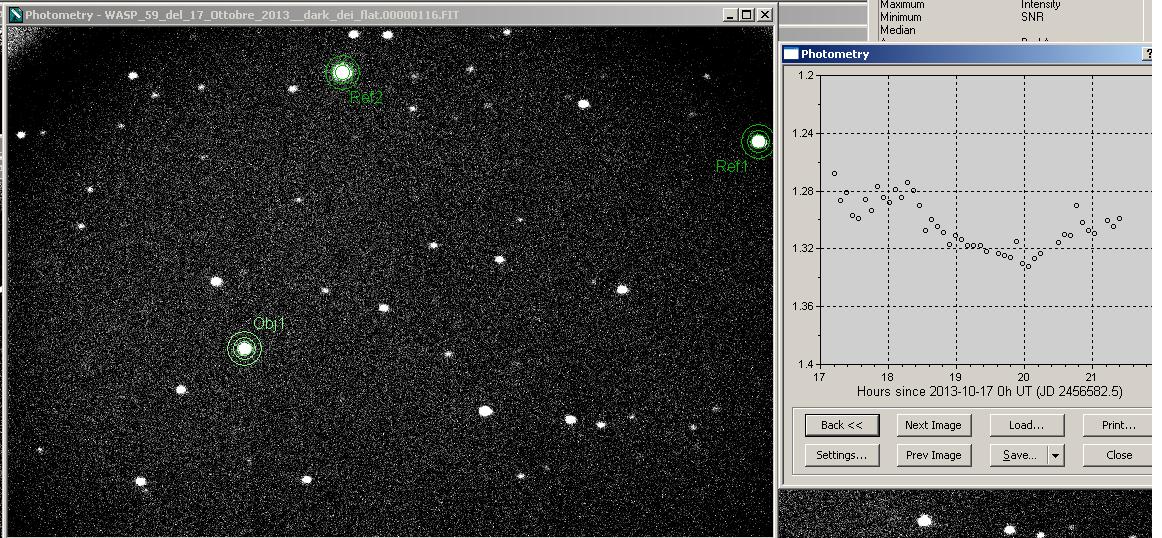Image resolution: width=1162 pixels, height=538 pixels.
Task: Open photometry Settings...
Action: pyautogui.click(x=841, y=455)
